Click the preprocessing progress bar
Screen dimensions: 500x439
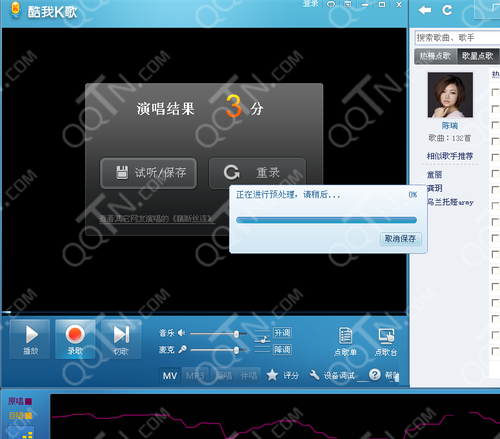(326, 220)
